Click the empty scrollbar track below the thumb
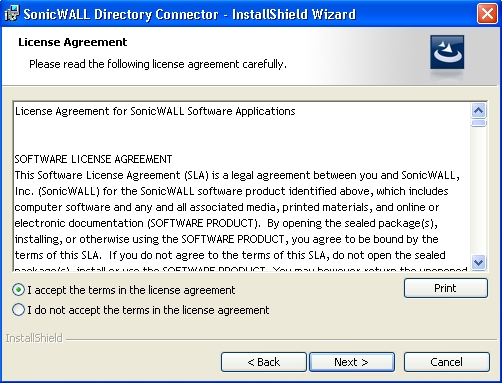The height and width of the screenshot is (383, 502). pyautogui.click(x=479, y=191)
